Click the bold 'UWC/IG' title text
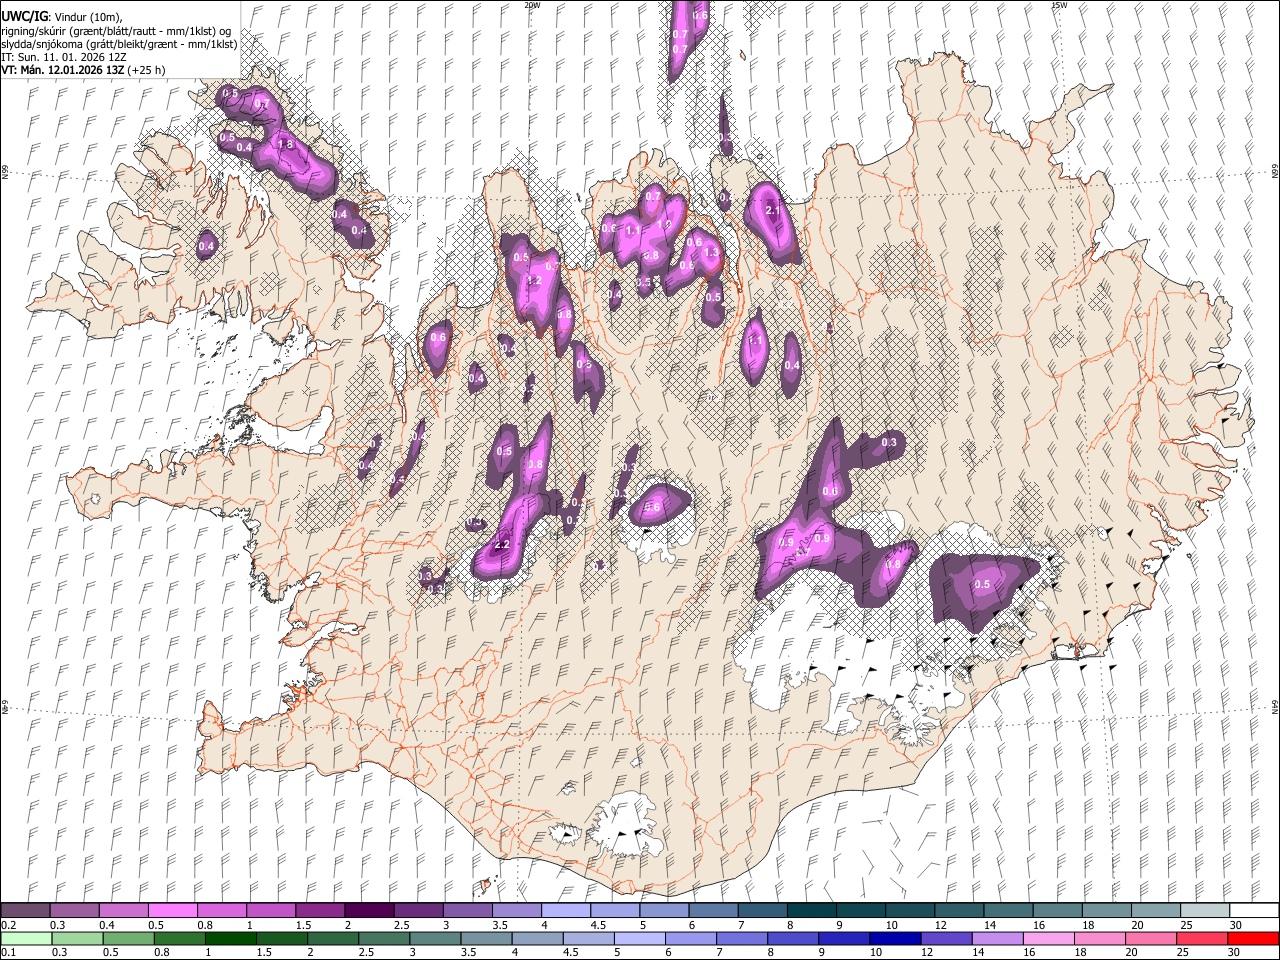 [24, 17]
